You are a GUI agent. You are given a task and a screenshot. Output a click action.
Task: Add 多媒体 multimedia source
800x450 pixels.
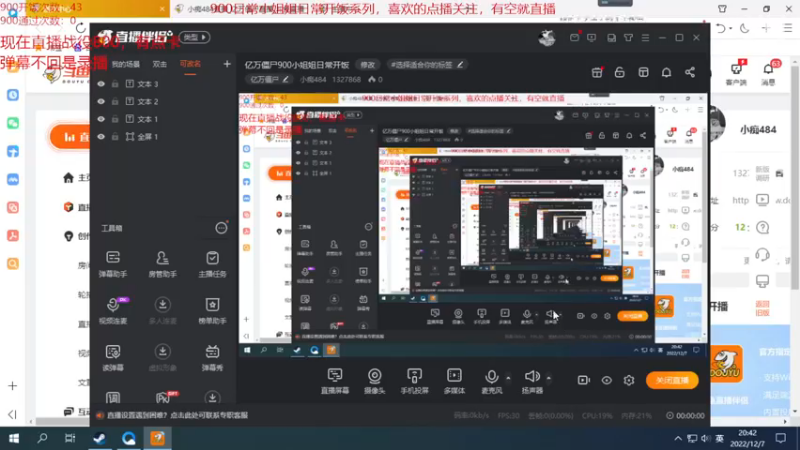click(x=454, y=381)
